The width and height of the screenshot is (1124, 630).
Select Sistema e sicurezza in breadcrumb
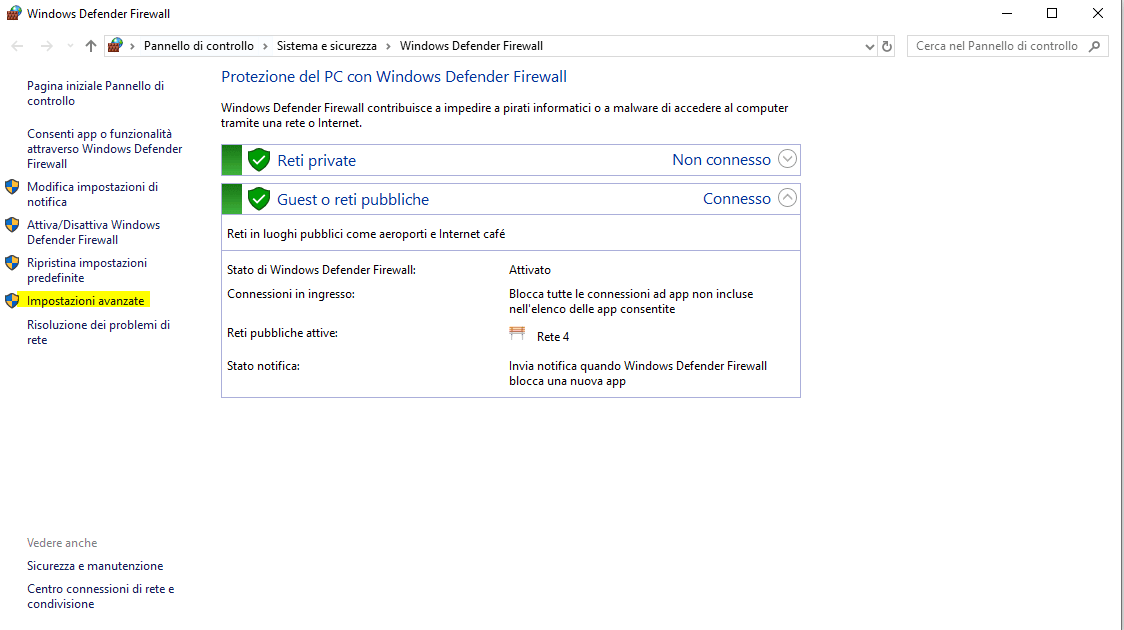pyautogui.click(x=326, y=46)
